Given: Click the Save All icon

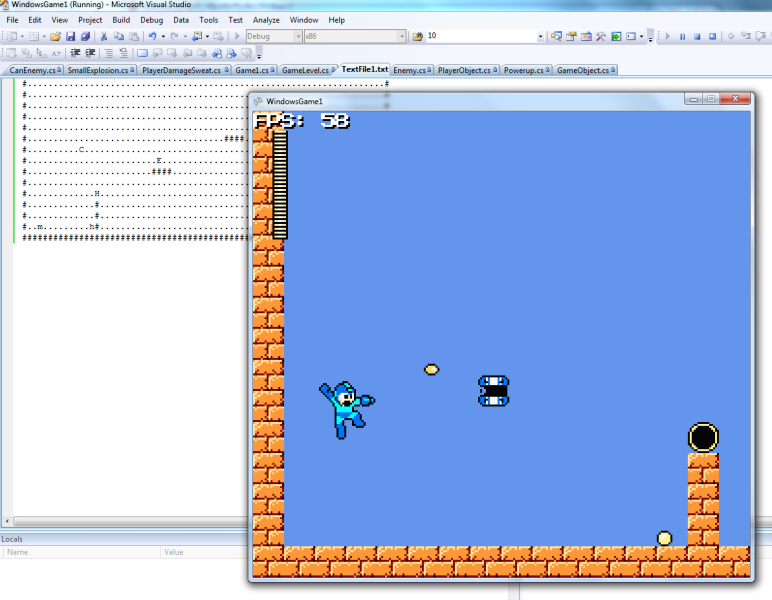Looking at the screenshot, I should (x=85, y=36).
